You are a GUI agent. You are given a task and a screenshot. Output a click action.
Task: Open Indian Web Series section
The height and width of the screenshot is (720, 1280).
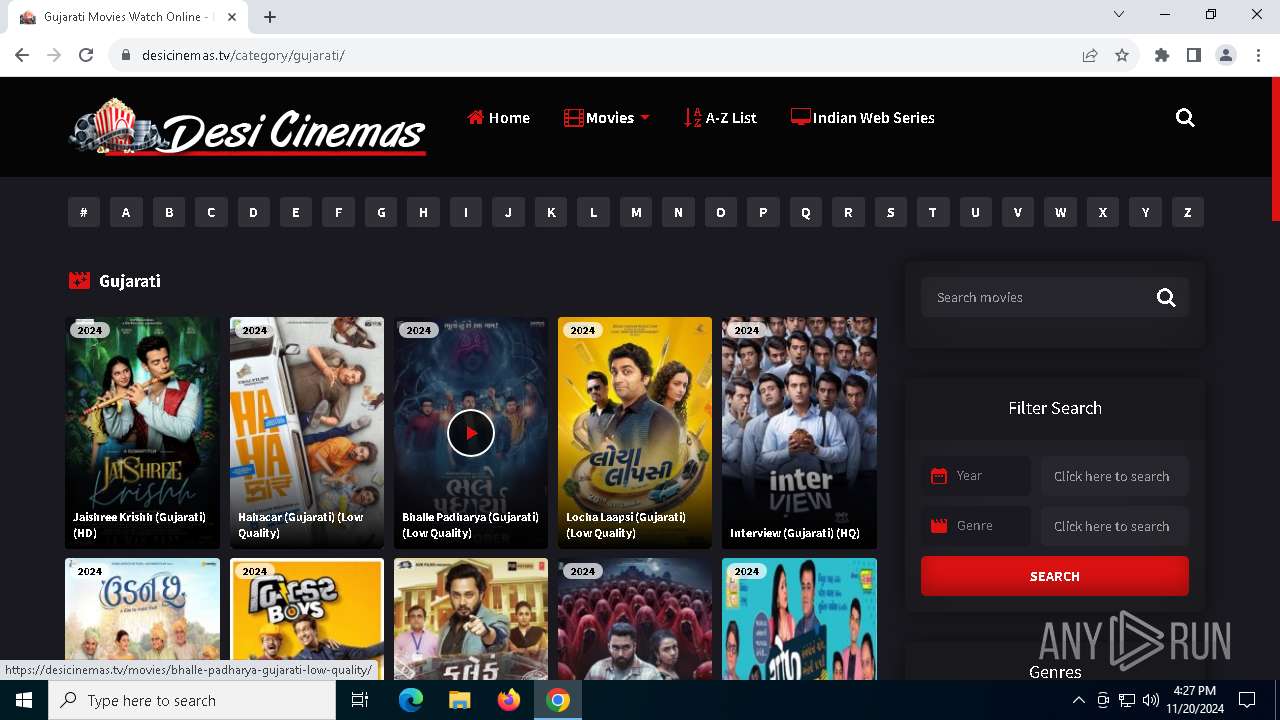pos(862,118)
